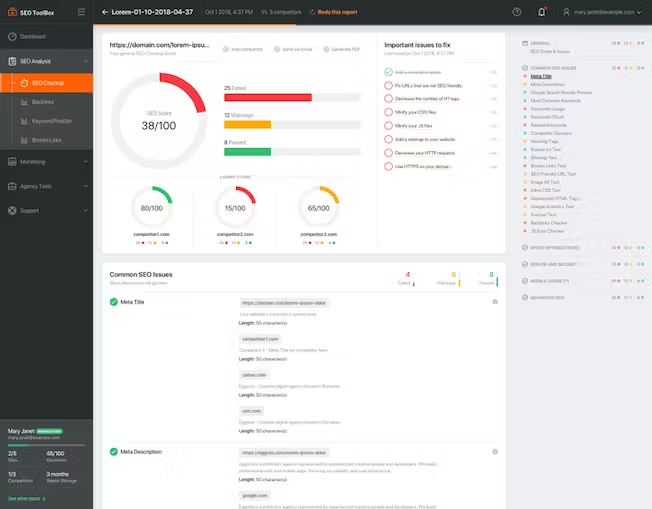Click the green 8 Passed progress bar
This screenshot has height=509, width=652.
pyautogui.click(x=247, y=152)
